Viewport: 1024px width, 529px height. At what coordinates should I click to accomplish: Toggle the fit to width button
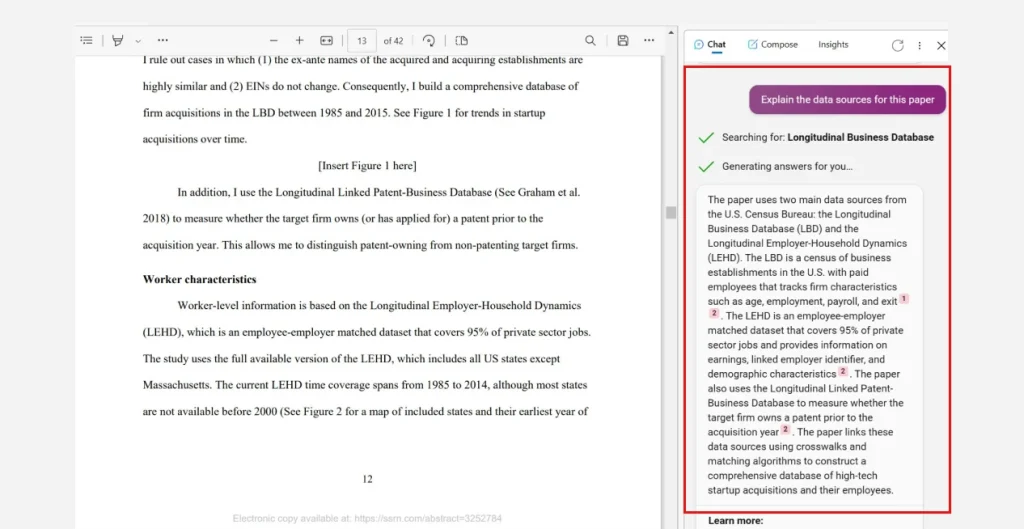click(326, 41)
